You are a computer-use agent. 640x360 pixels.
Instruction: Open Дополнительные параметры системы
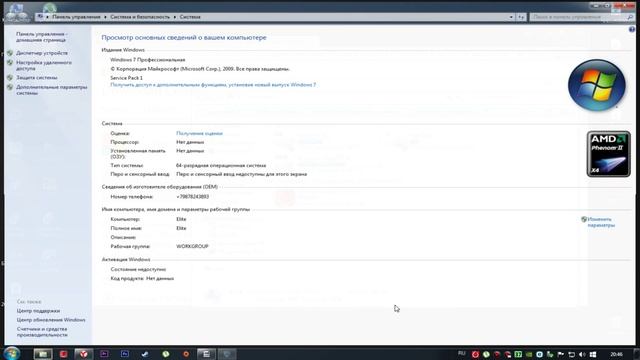click(x=51, y=90)
